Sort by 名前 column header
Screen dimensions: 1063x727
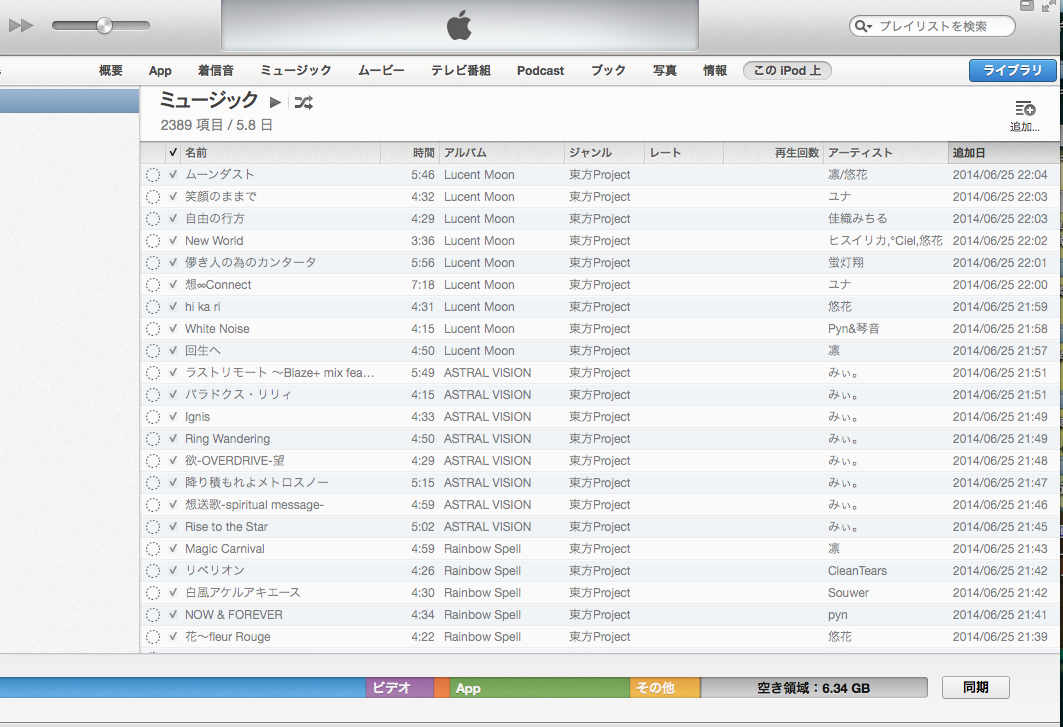click(x=281, y=153)
